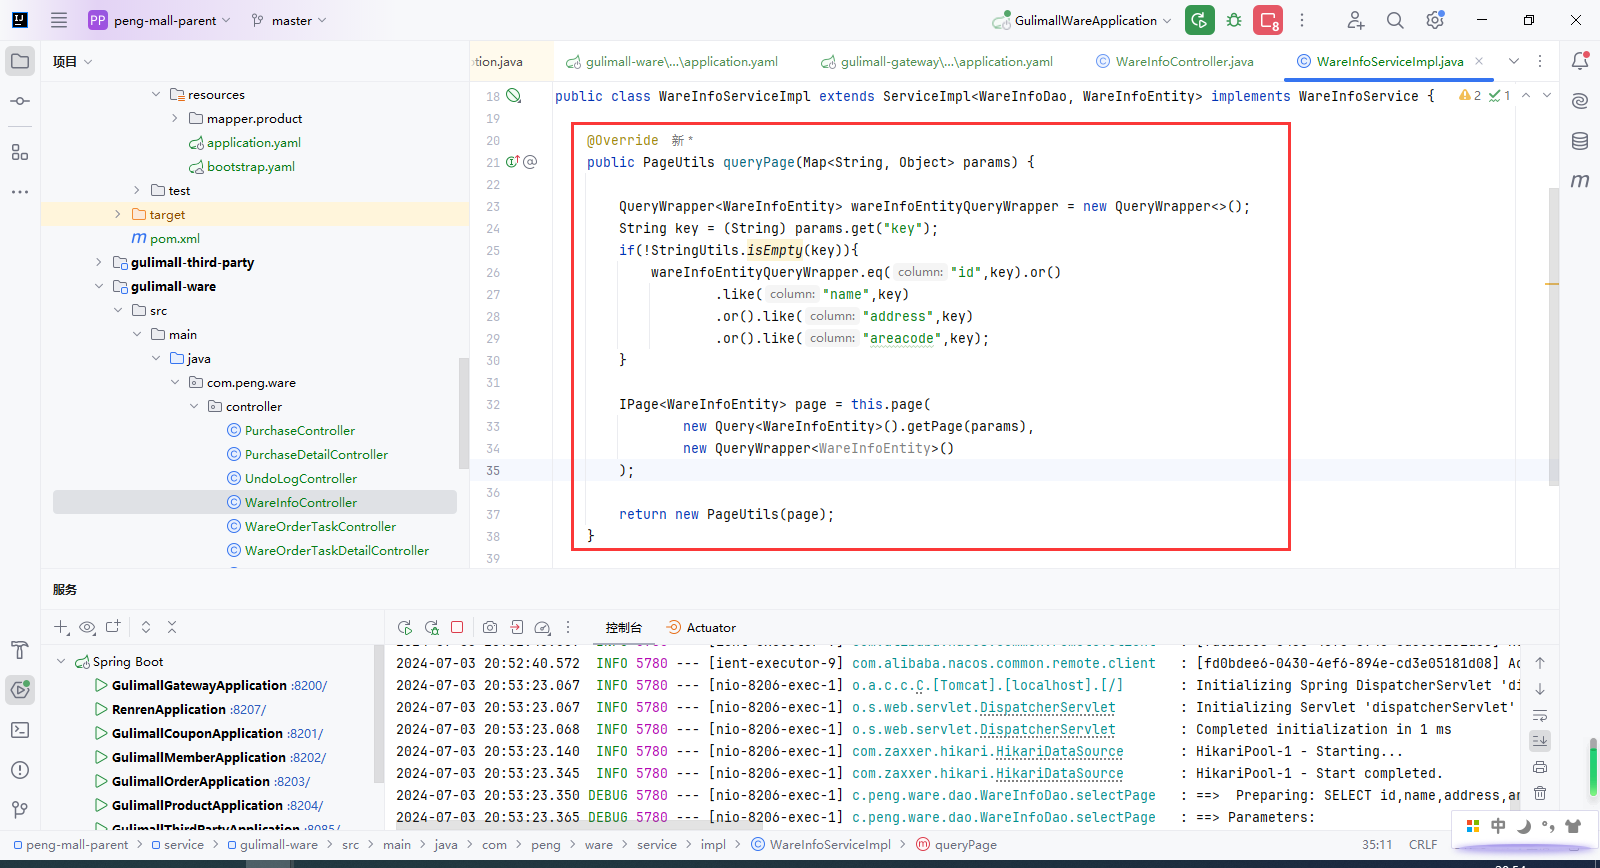Open the Maven tool window

click(x=1580, y=181)
